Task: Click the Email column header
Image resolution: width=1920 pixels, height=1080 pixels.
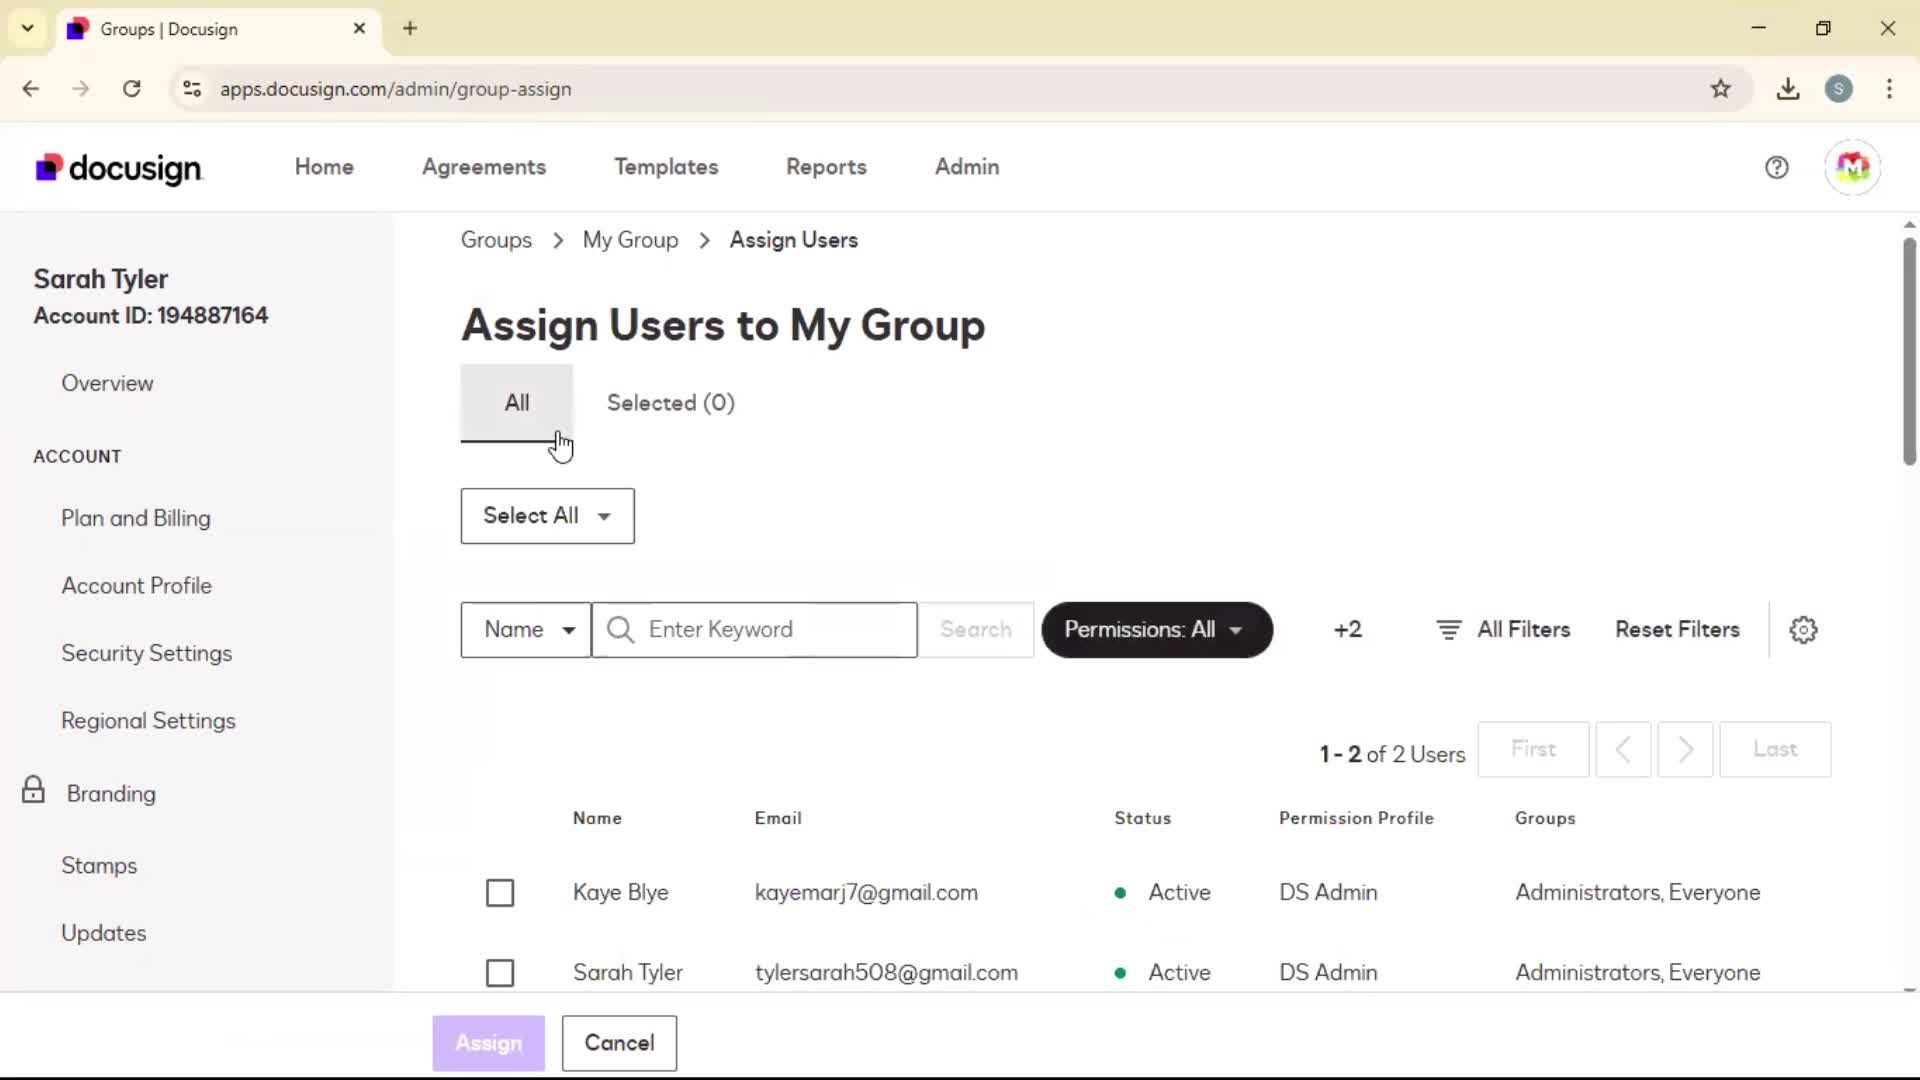Action: click(778, 818)
